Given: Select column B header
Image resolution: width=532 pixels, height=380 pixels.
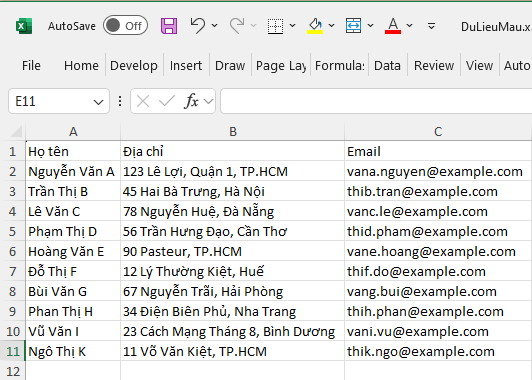Looking at the screenshot, I should (232, 132).
